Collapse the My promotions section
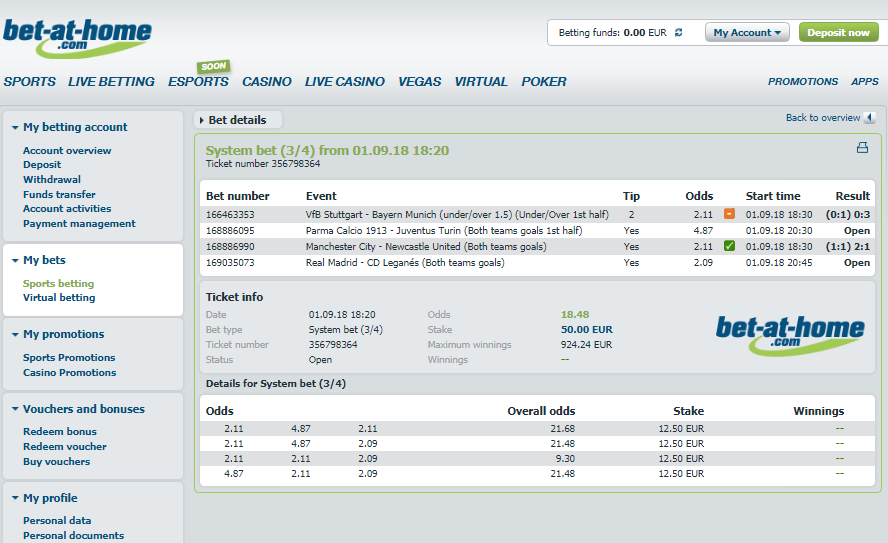 (15, 335)
